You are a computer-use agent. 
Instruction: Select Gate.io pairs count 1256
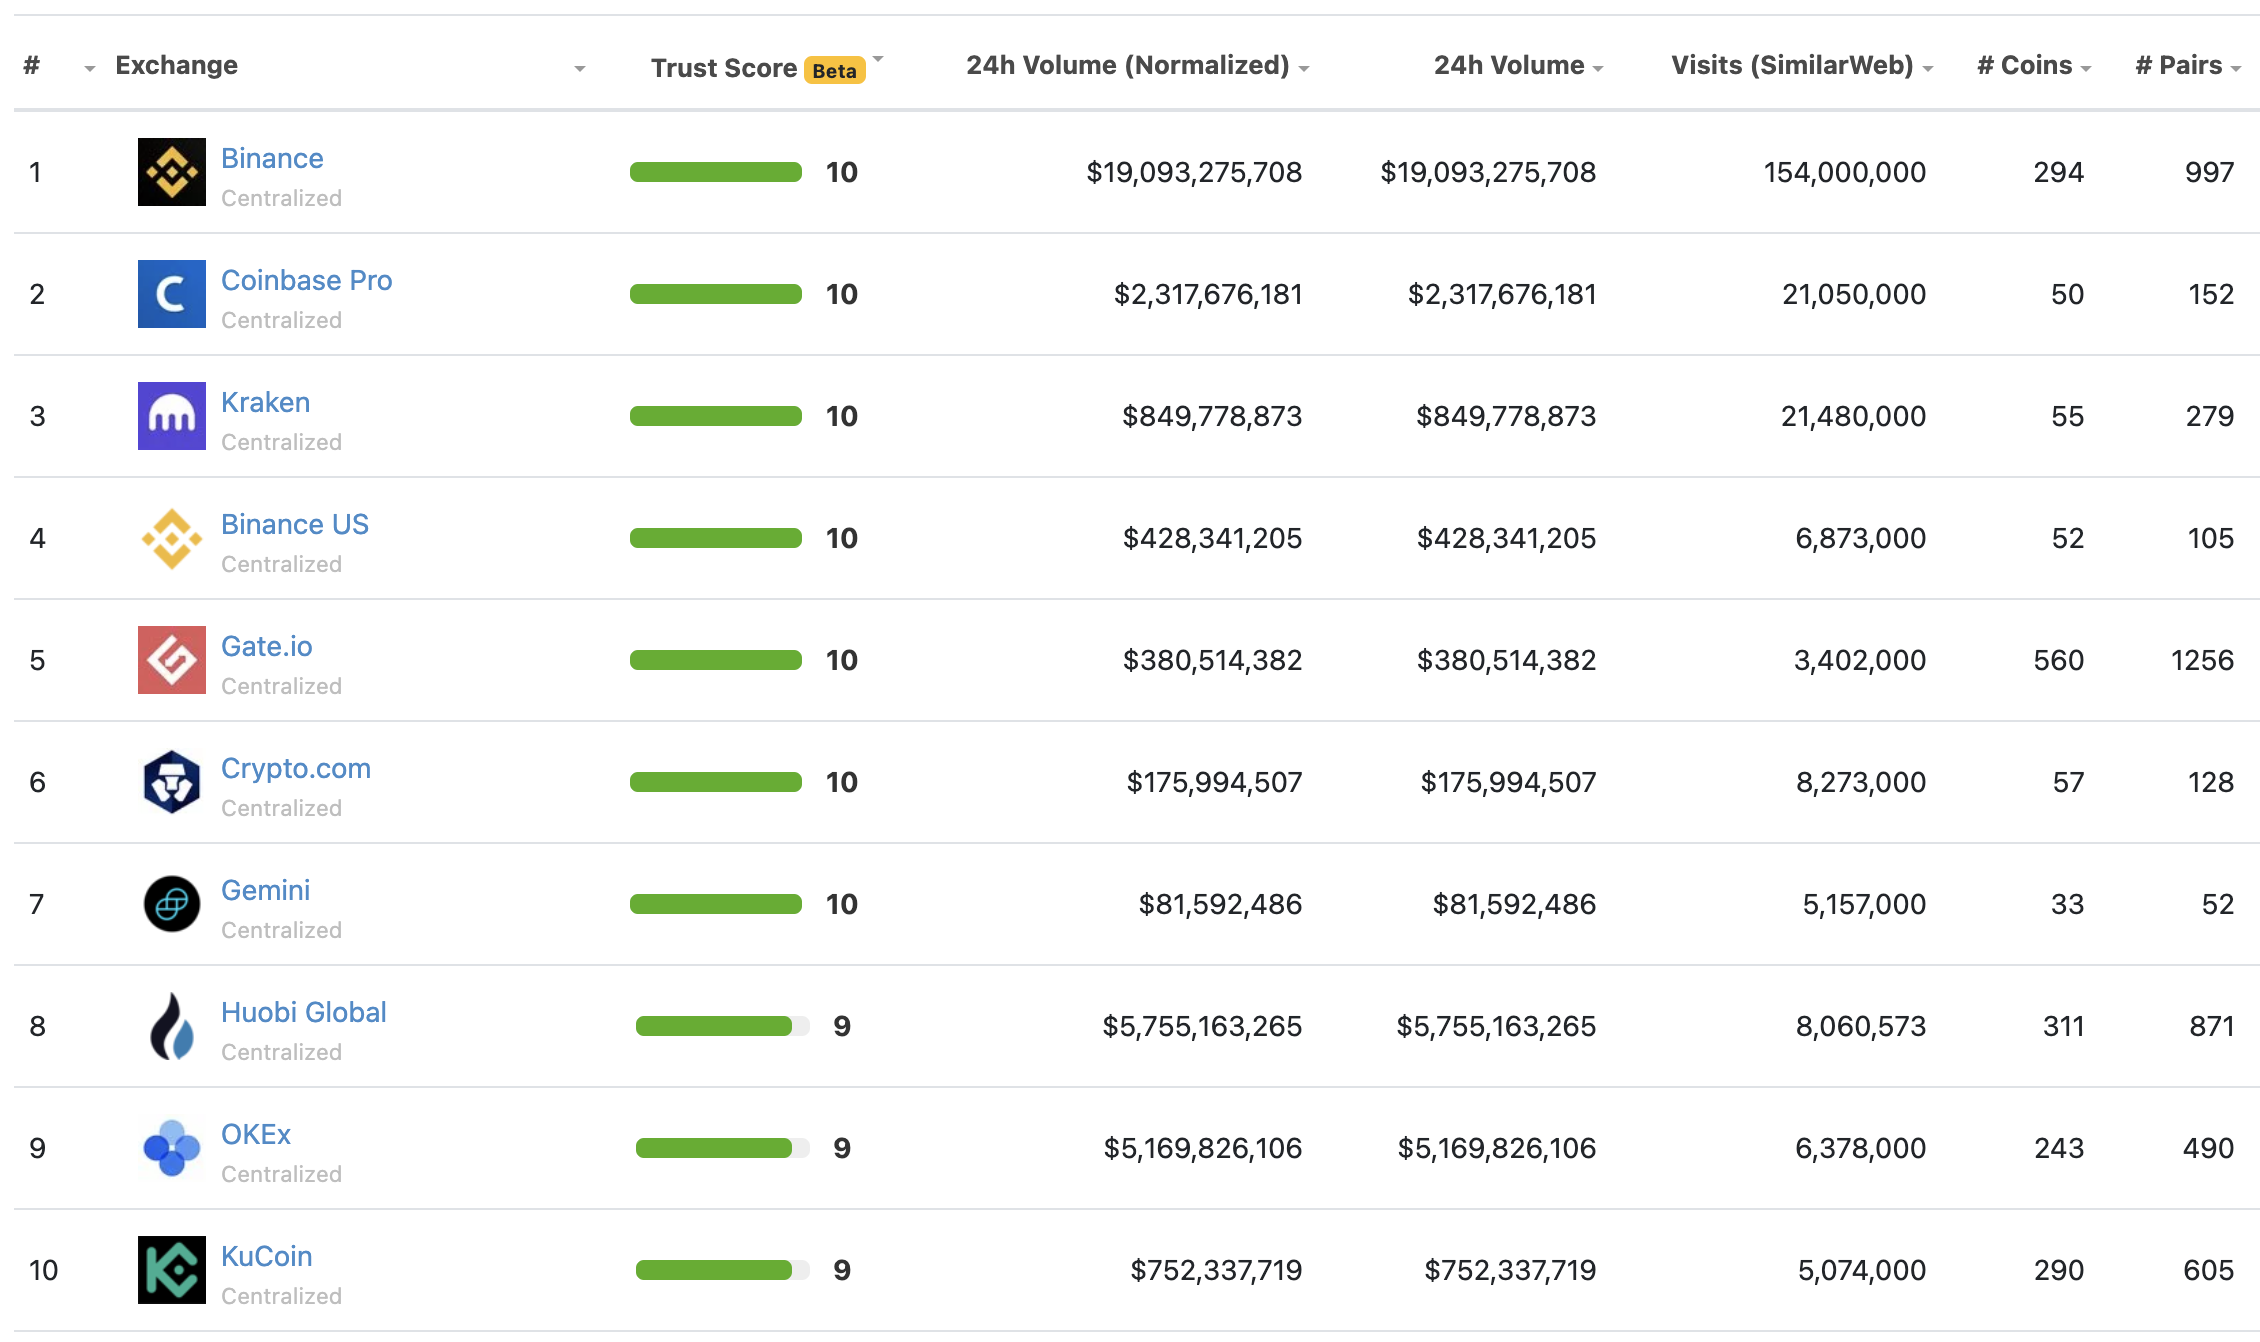click(x=2202, y=660)
